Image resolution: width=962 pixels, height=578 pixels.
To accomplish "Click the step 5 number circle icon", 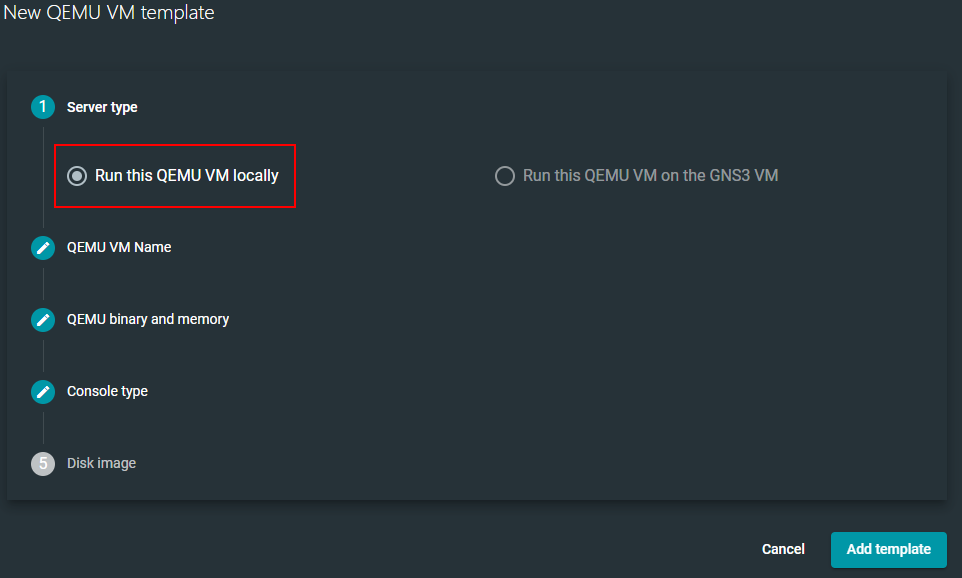I will click(43, 464).
